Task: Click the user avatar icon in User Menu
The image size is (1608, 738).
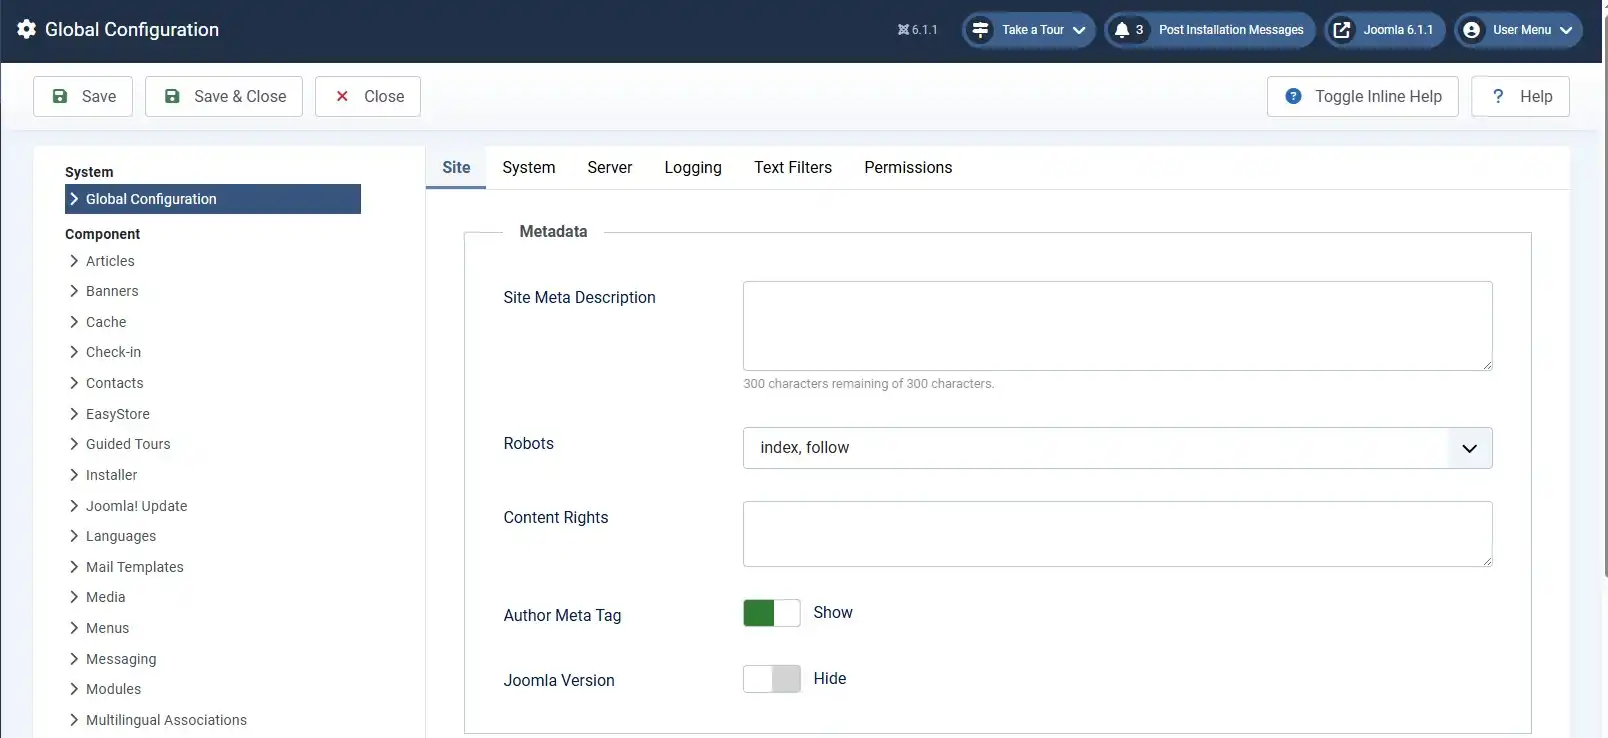Action: 1471,30
